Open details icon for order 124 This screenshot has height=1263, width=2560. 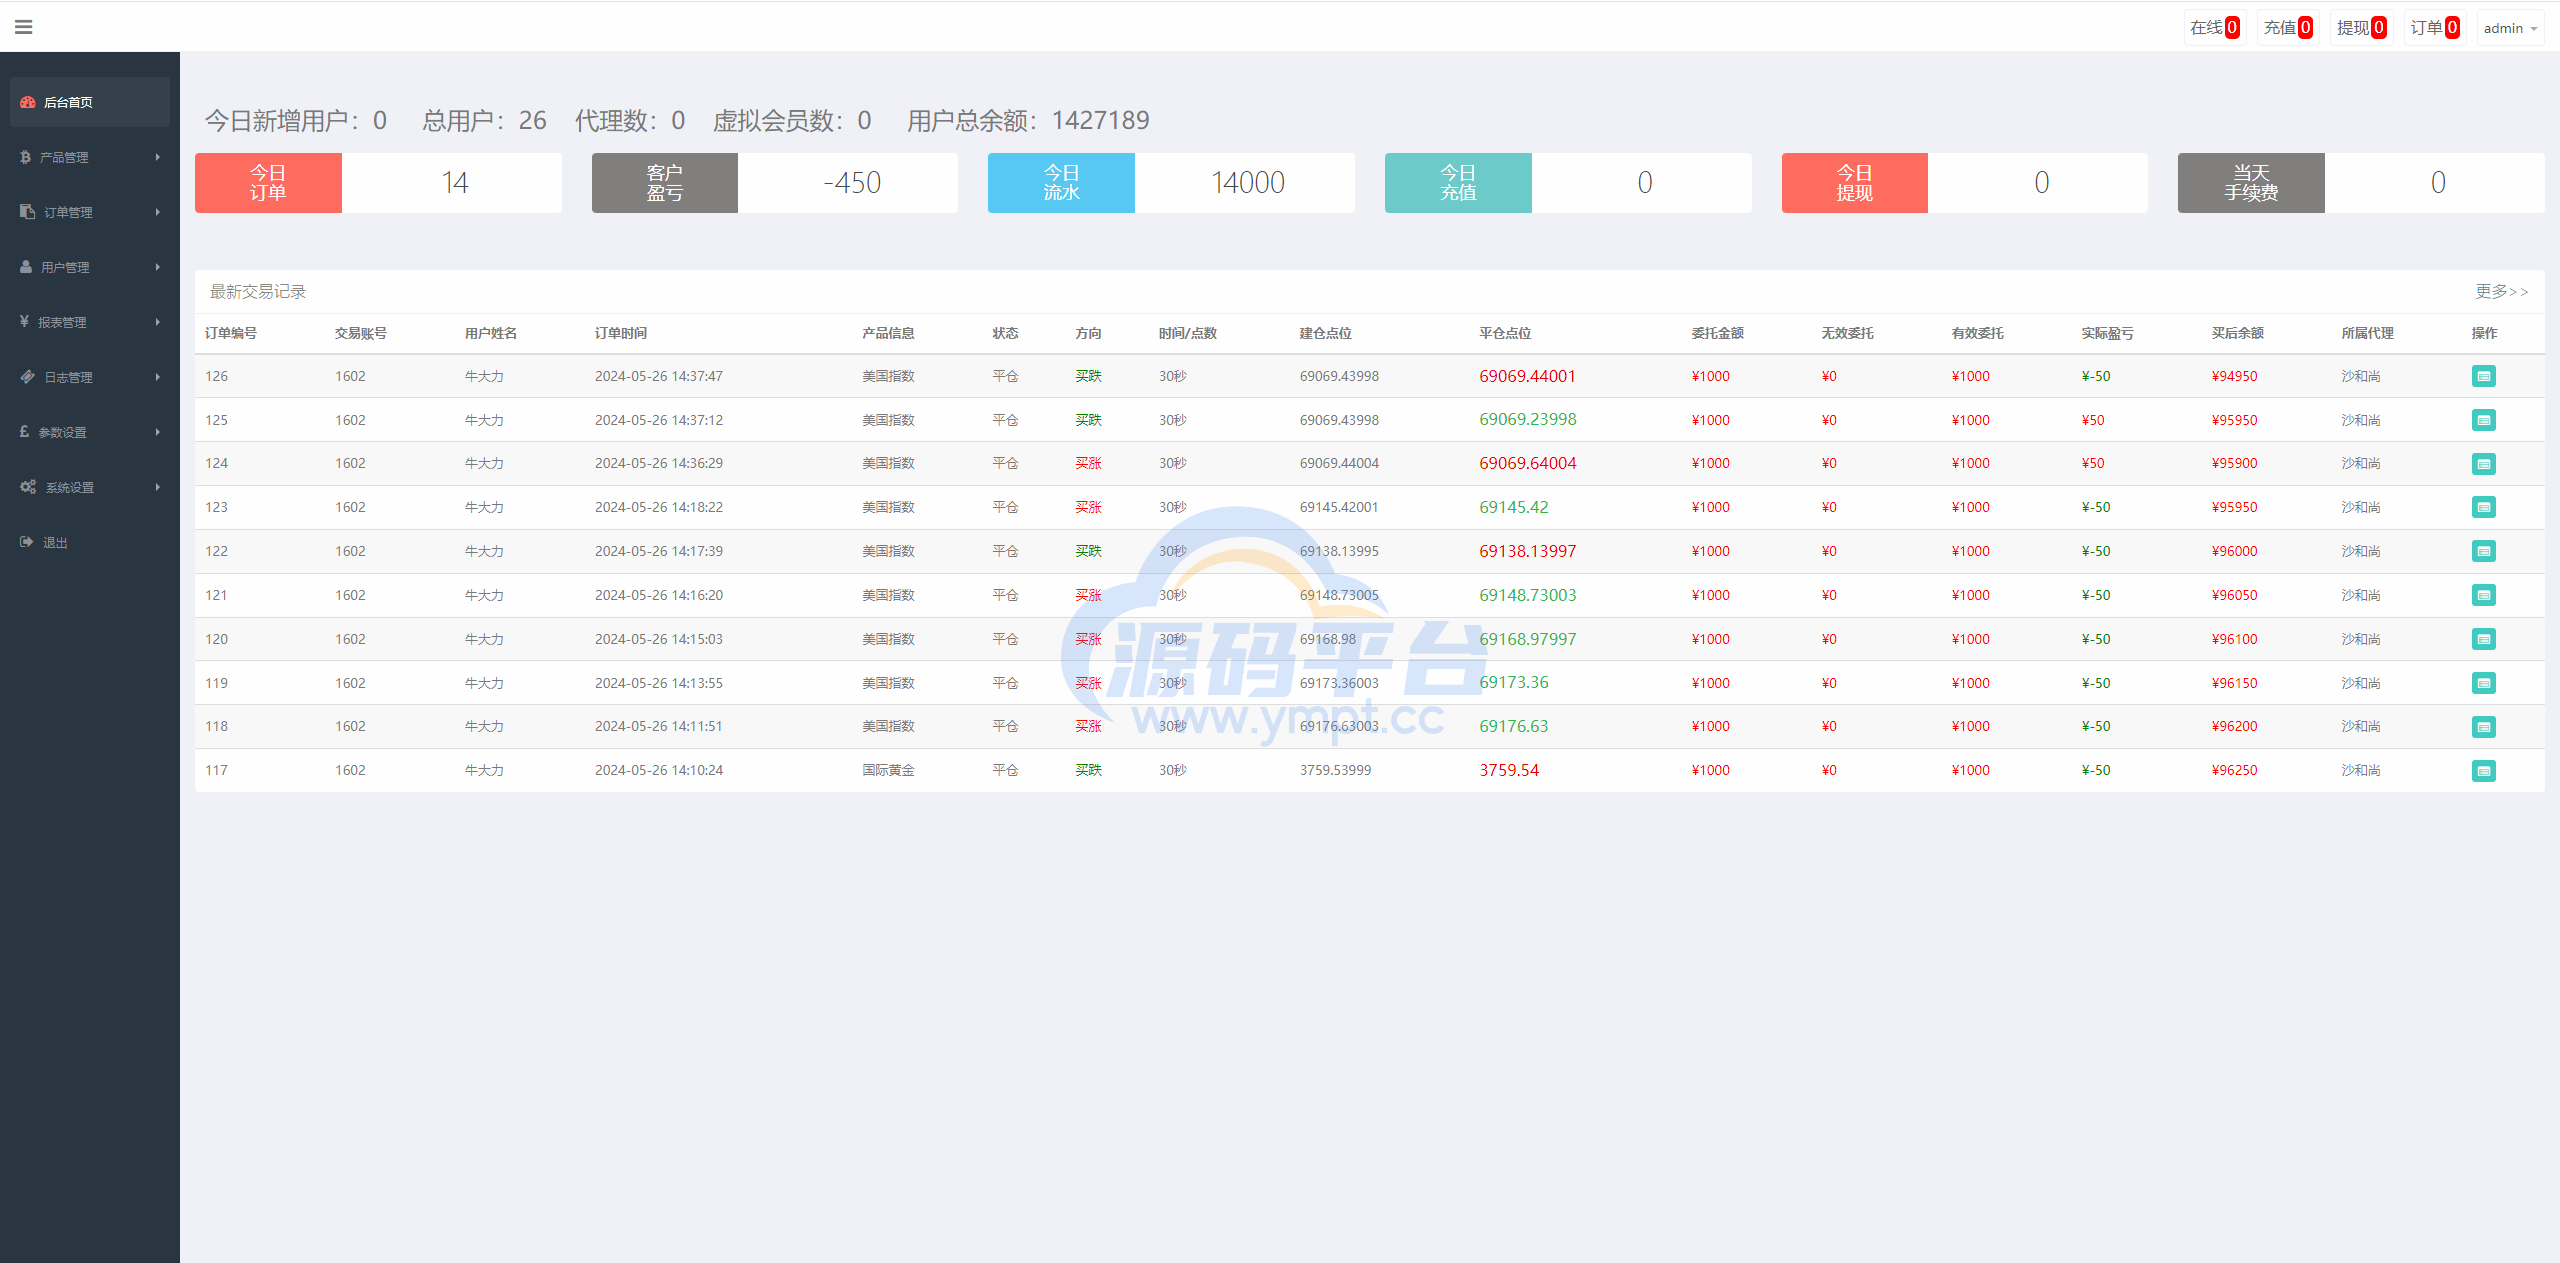(2484, 464)
